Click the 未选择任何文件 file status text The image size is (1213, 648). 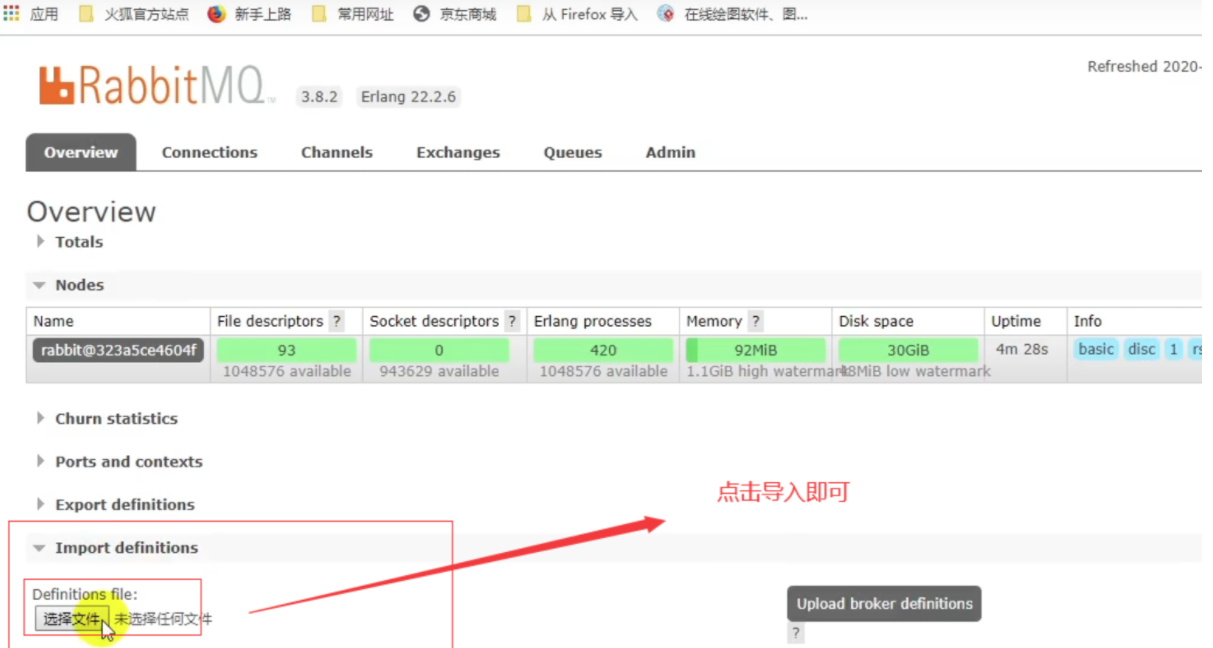163,619
